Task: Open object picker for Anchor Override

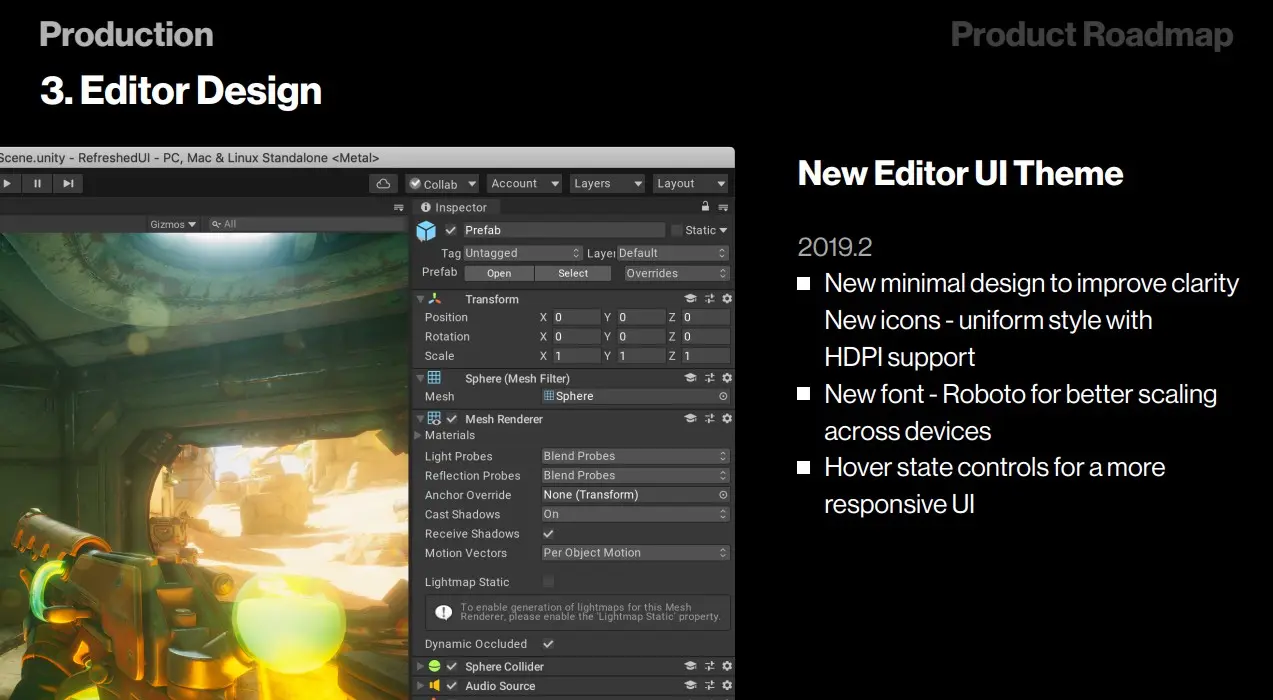Action: tap(723, 495)
